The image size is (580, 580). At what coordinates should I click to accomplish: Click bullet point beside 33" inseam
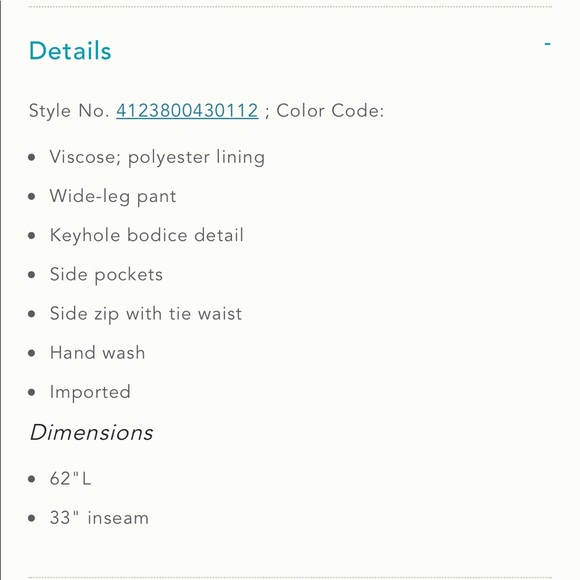tap(32, 518)
